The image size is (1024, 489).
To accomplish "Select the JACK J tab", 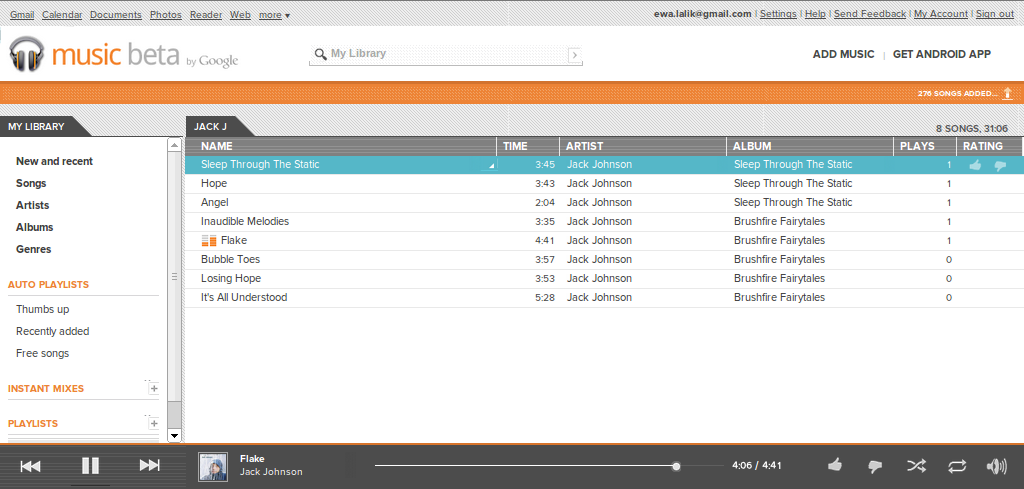I will 213,127.
